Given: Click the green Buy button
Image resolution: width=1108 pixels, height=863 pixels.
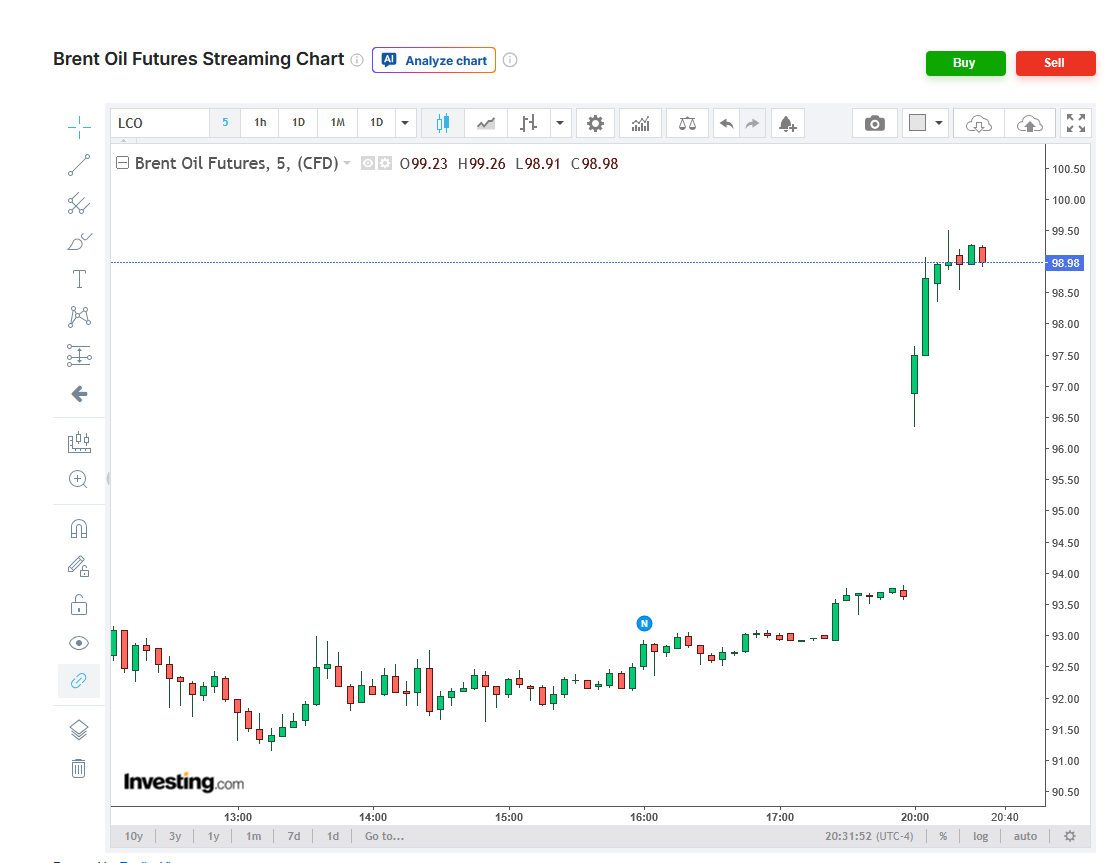Looking at the screenshot, I should click(965, 63).
